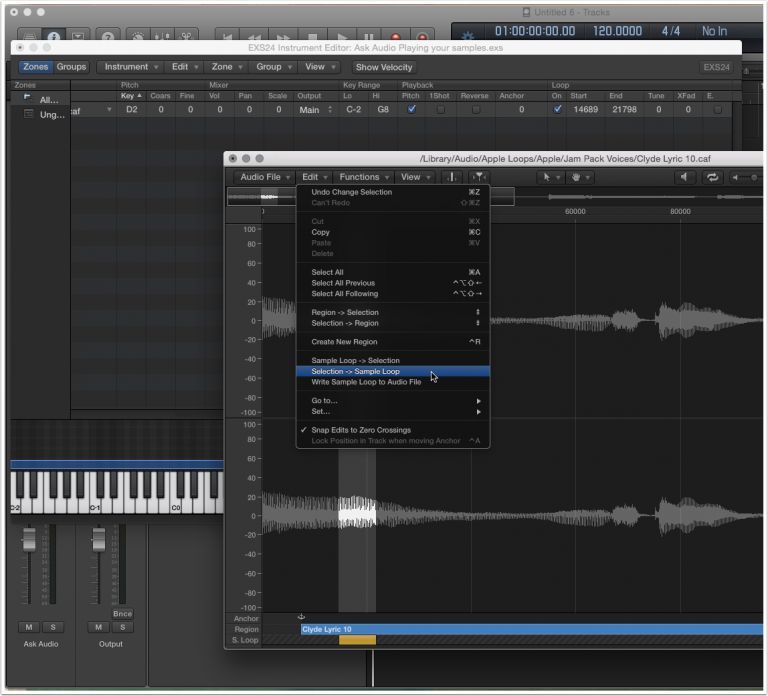Click the Loop Start value 14689
The image size is (768, 696).
click(x=585, y=110)
